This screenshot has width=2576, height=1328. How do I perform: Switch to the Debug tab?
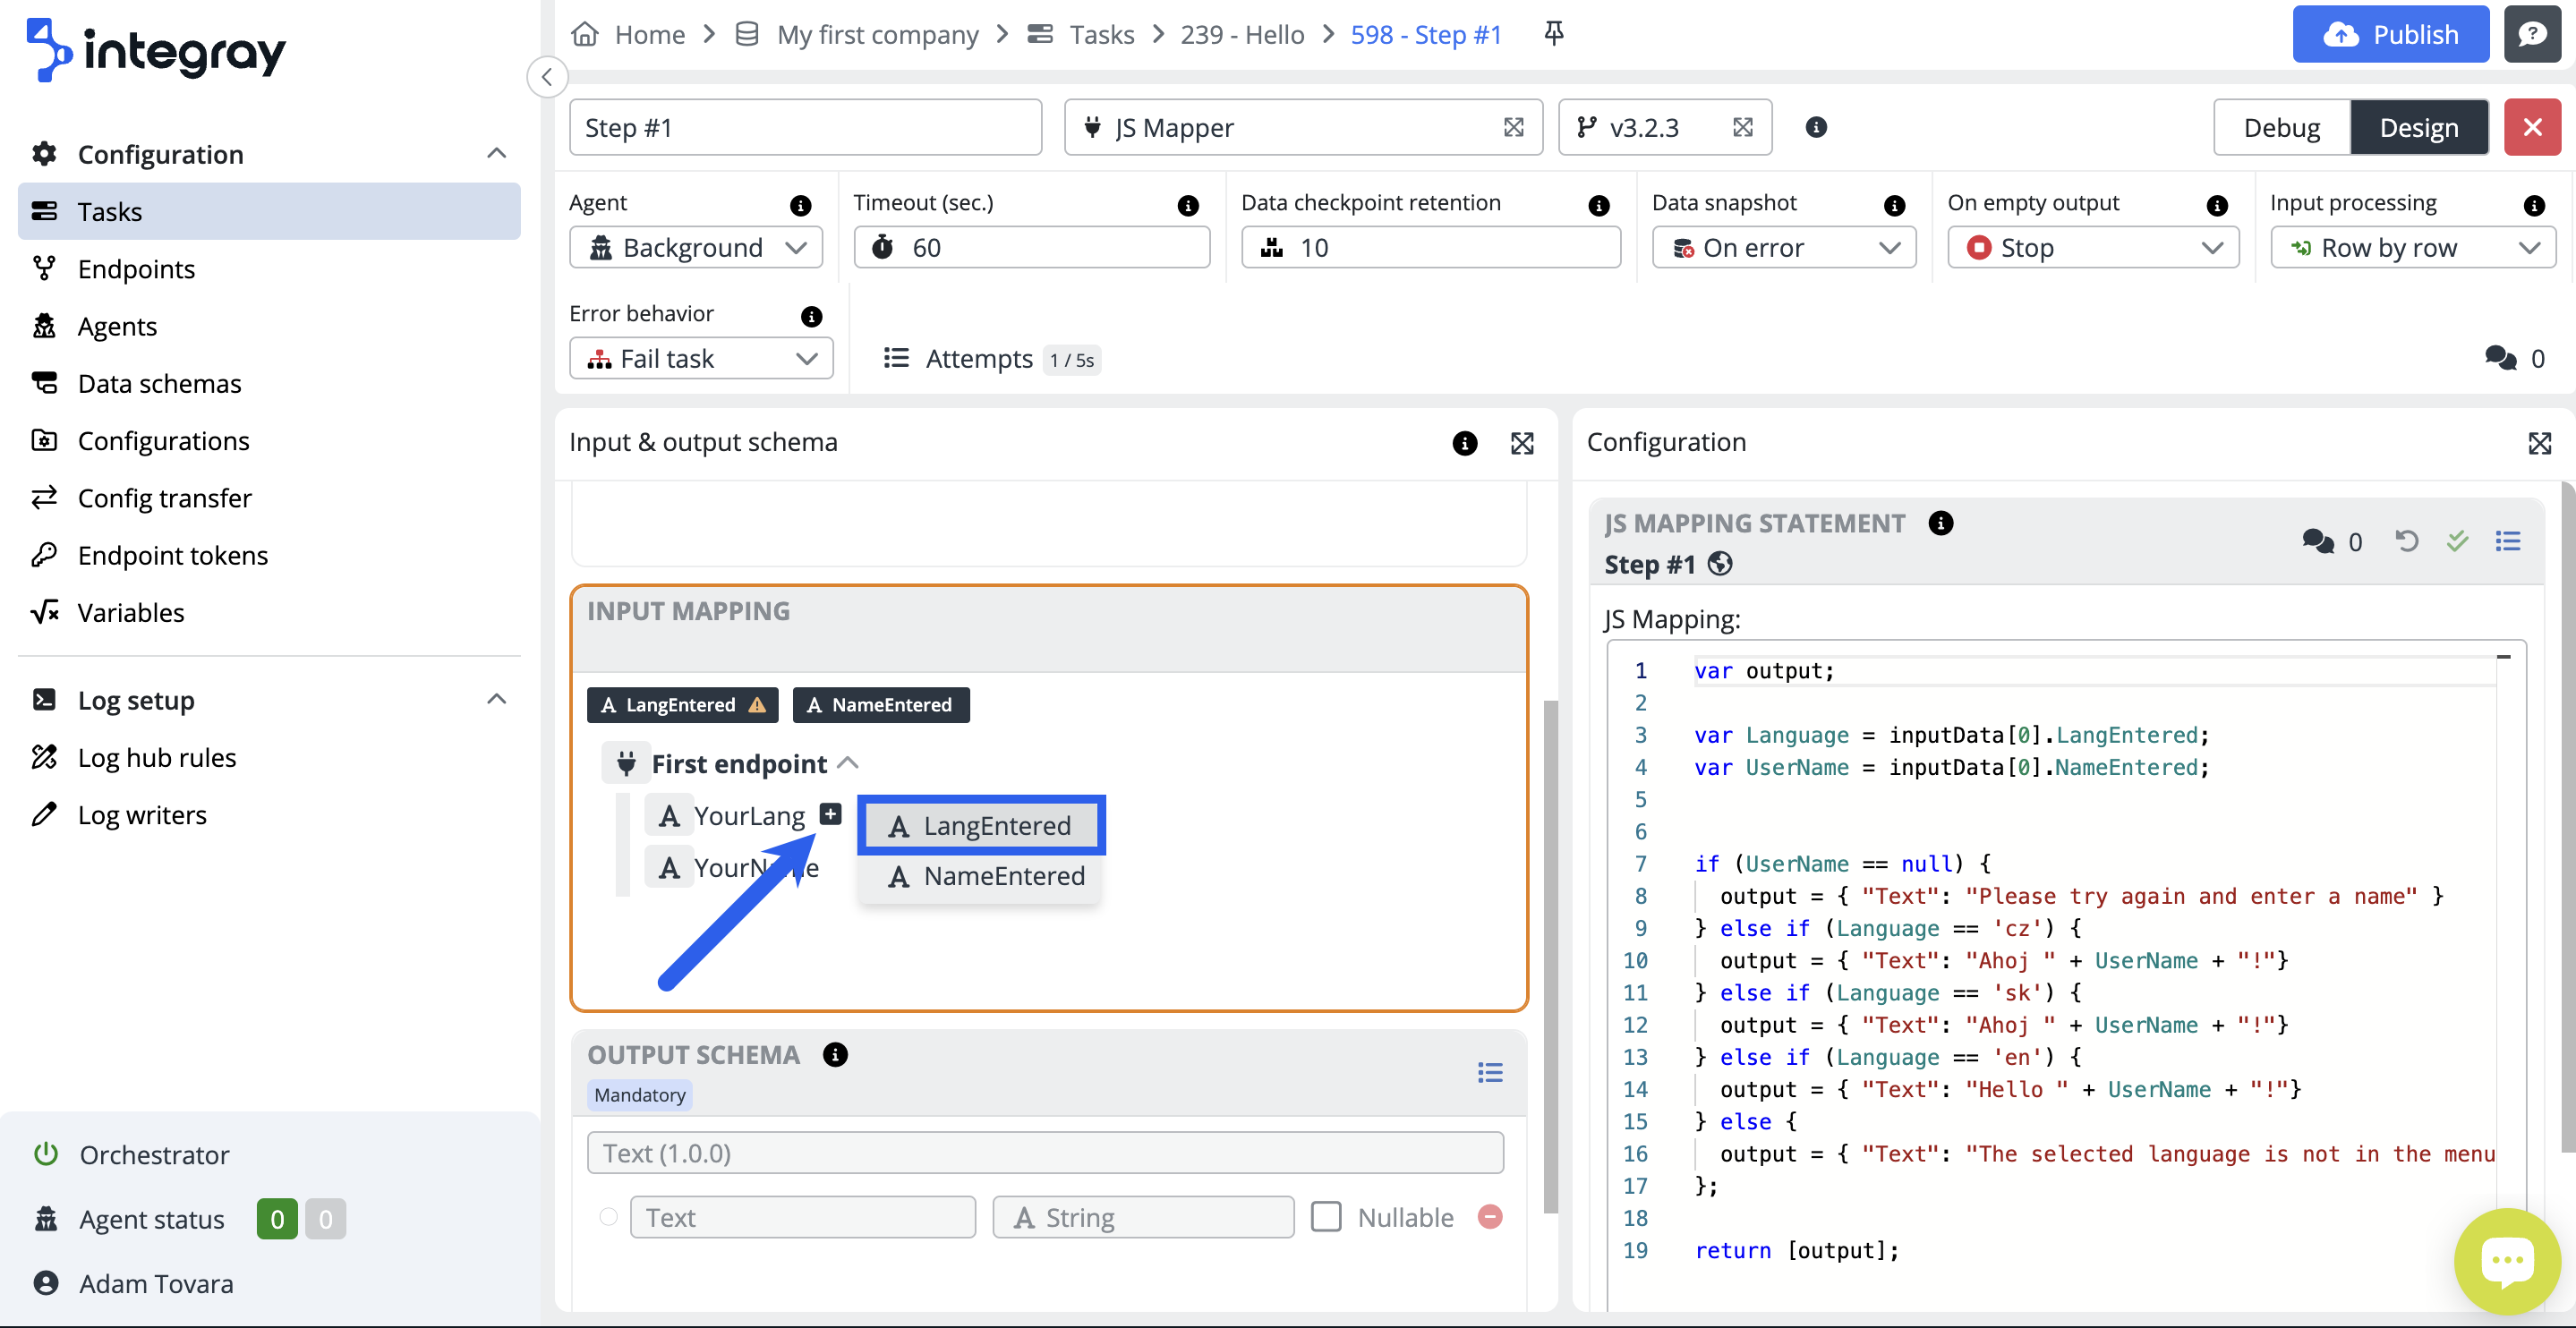click(2281, 127)
